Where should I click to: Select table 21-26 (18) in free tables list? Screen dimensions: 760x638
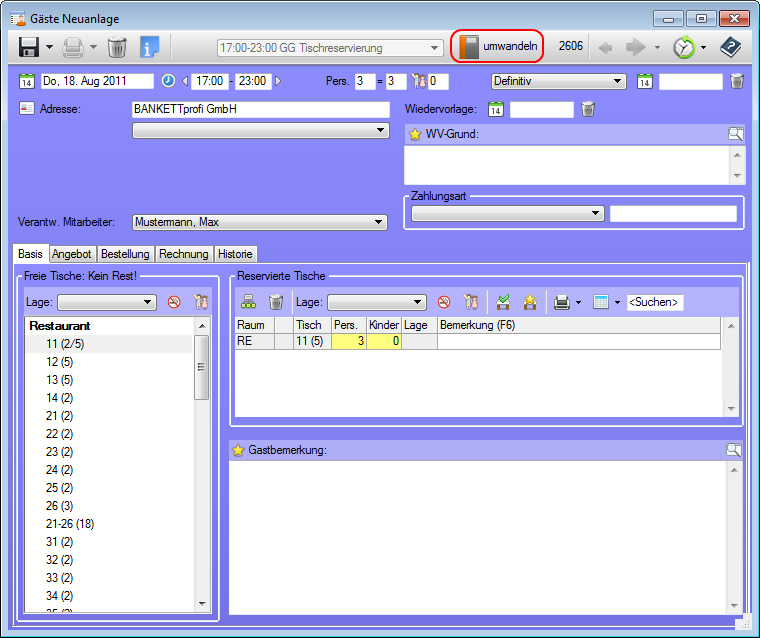pos(67,523)
